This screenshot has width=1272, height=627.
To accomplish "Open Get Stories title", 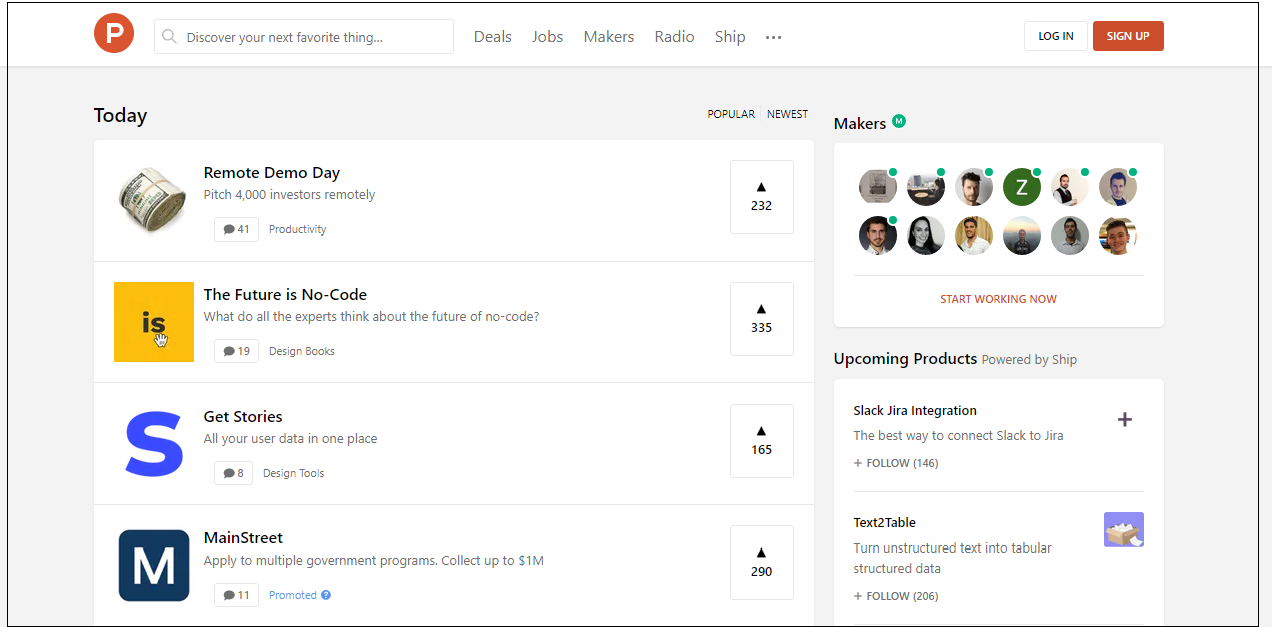I will 243,417.
